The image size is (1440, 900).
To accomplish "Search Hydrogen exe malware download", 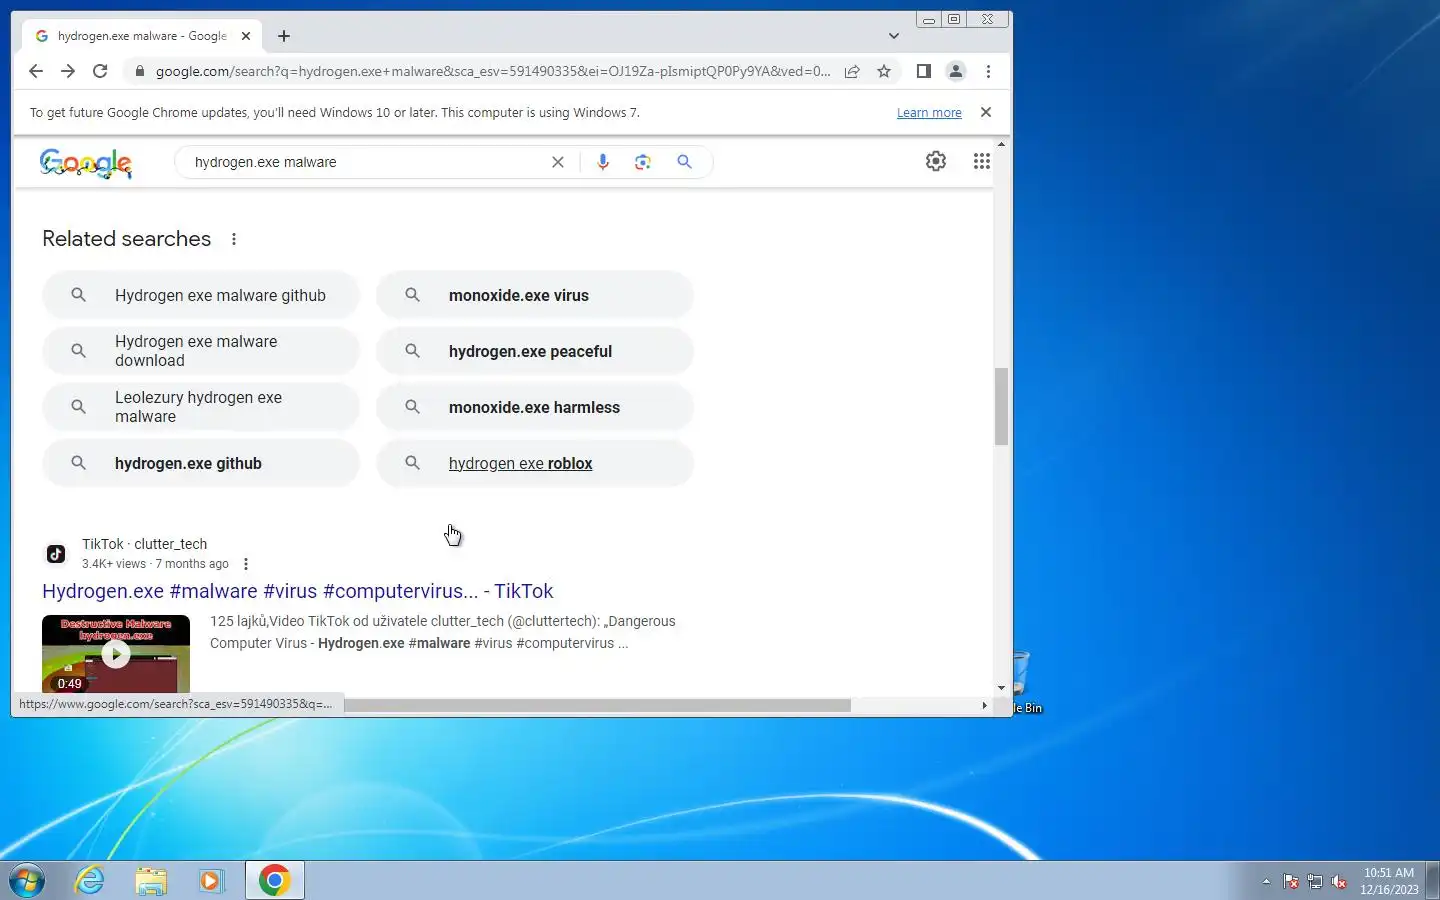I will click(x=201, y=351).
